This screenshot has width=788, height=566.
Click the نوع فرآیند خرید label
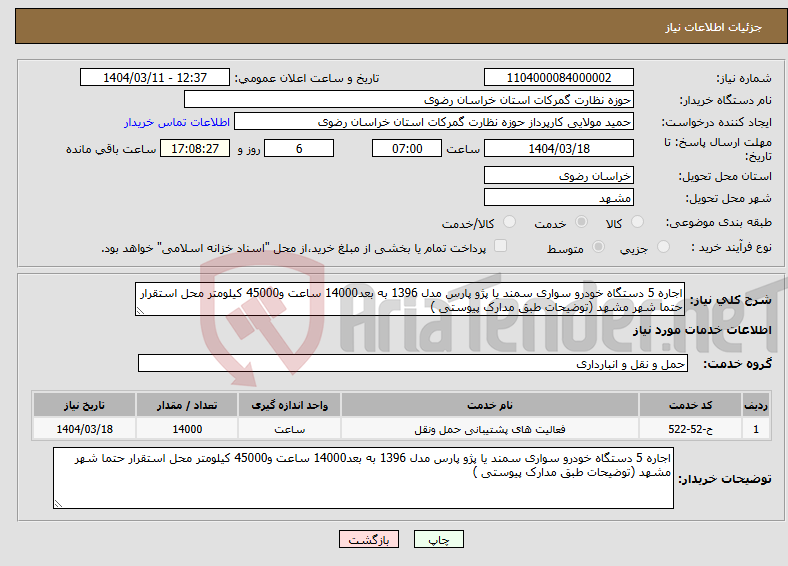pos(731,247)
